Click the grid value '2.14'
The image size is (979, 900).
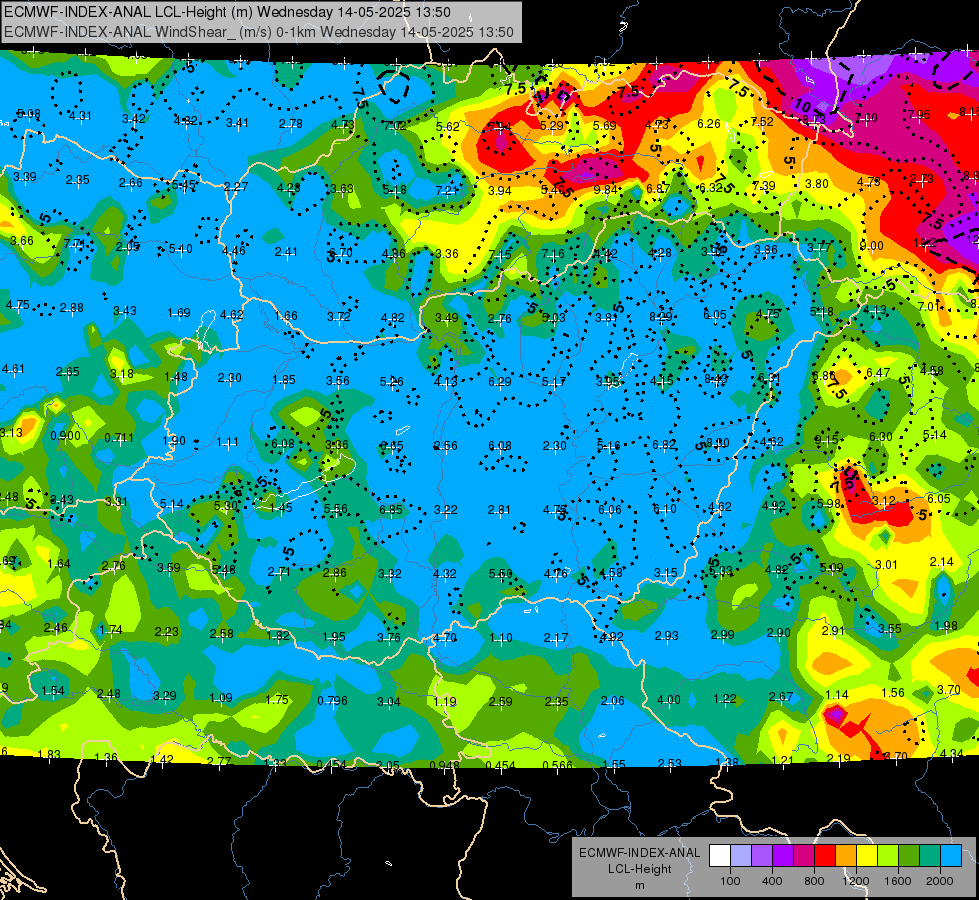(942, 561)
